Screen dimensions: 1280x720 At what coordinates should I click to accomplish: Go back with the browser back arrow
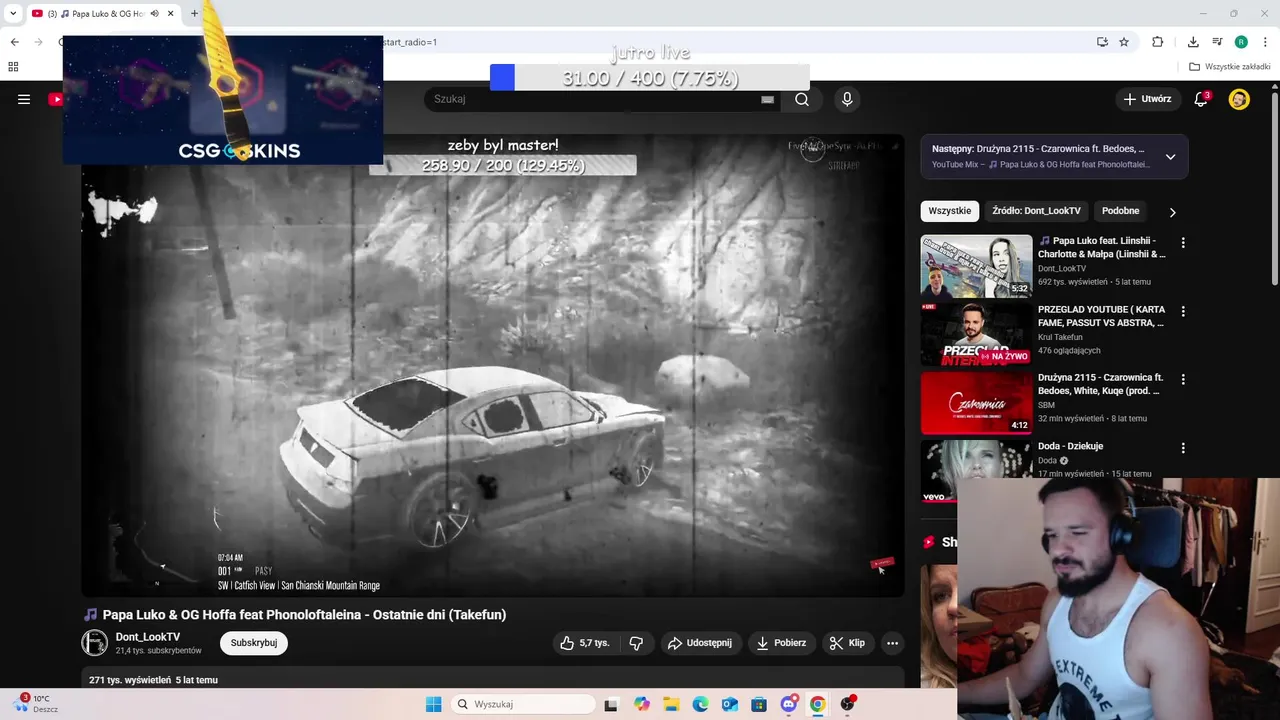[x=14, y=42]
